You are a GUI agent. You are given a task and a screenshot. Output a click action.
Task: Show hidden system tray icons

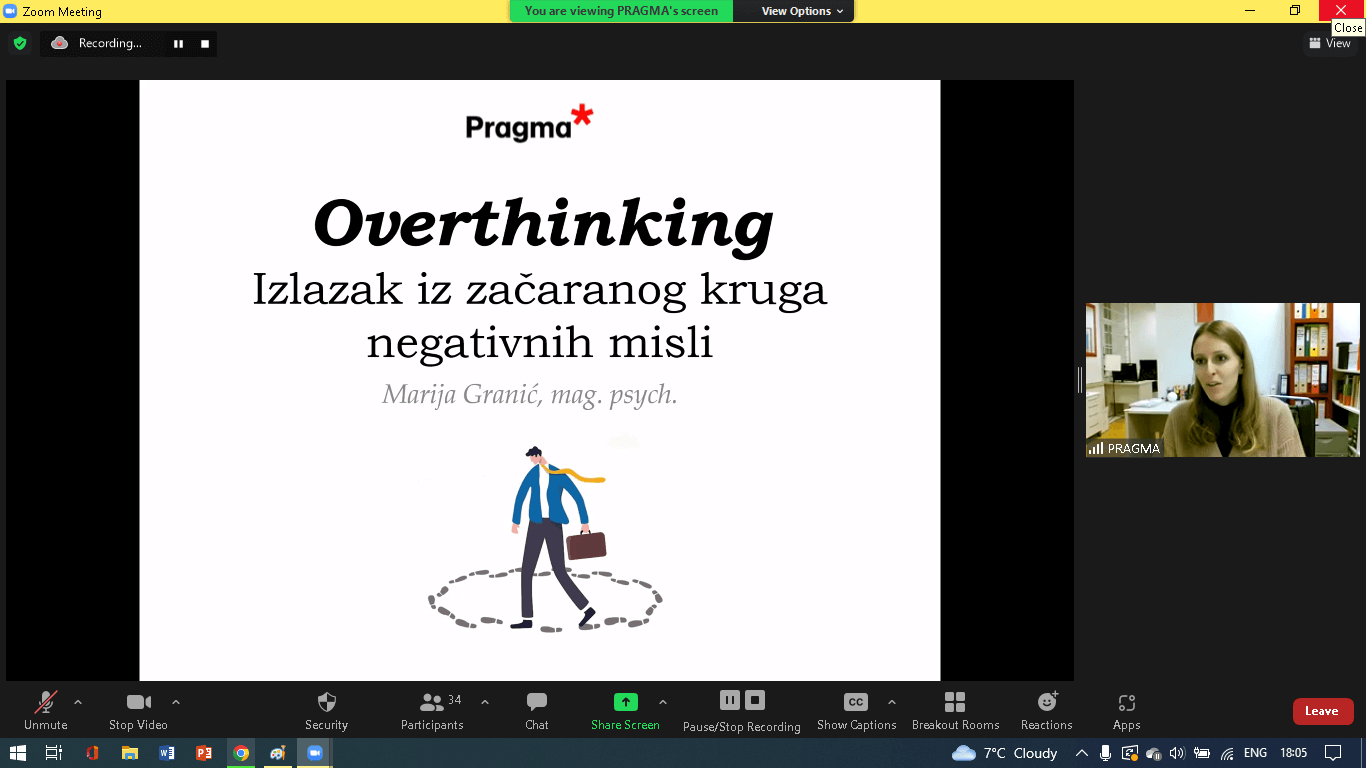point(1081,753)
